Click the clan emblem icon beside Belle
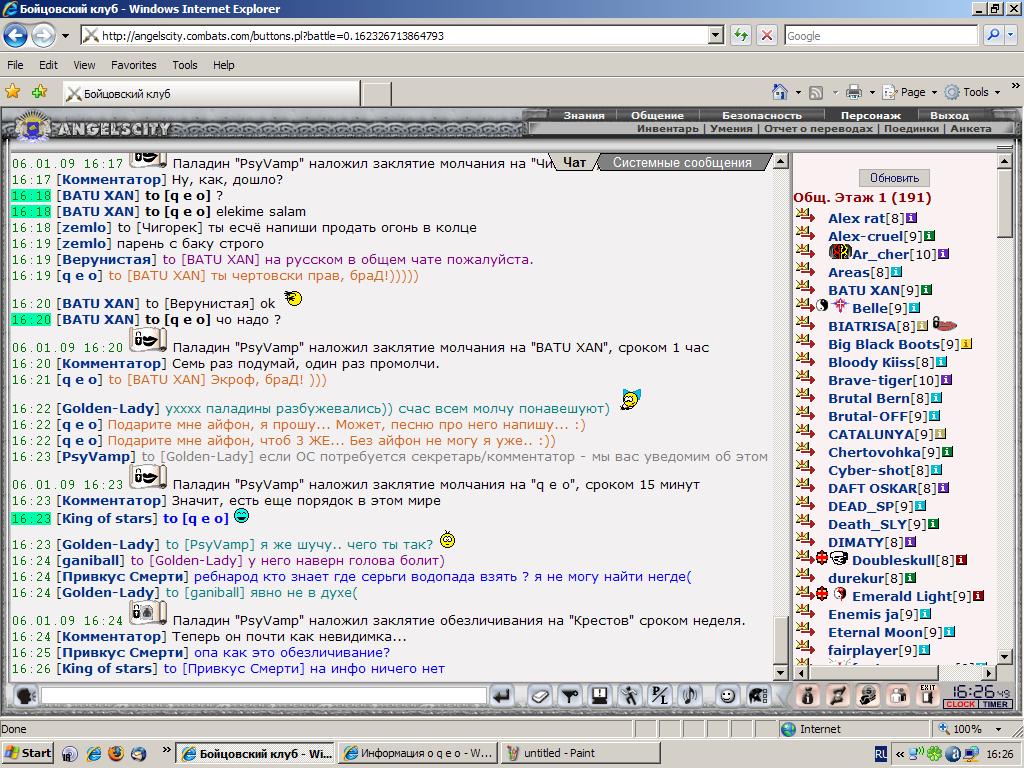1024x768 pixels. [840, 306]
